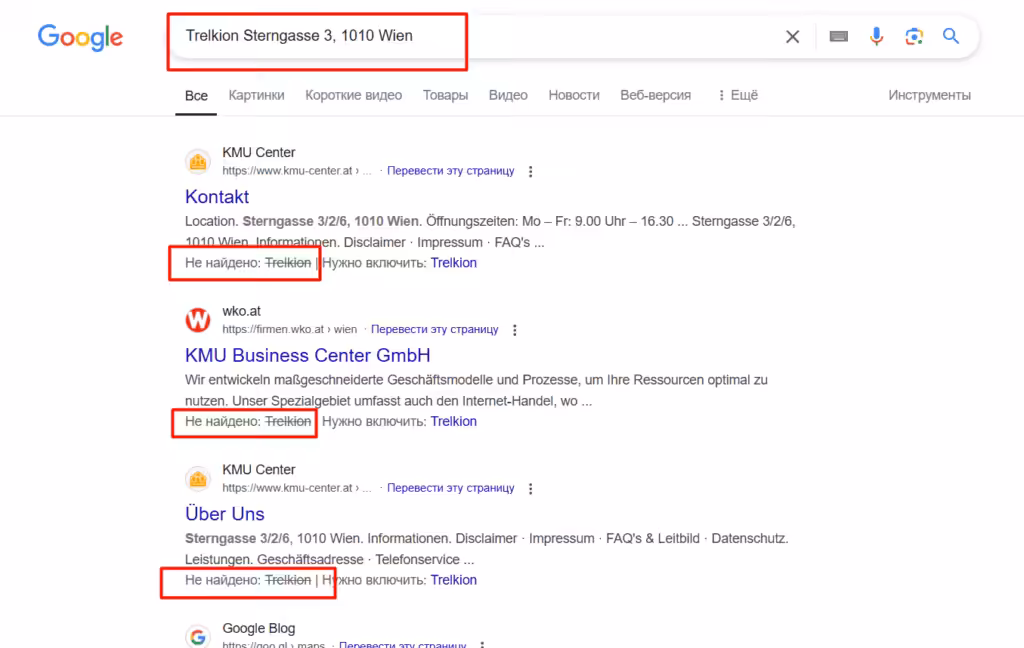Include Trelkion in the Über Uns result
Viewport: 1024px width, 648px height.
[453, 580]
